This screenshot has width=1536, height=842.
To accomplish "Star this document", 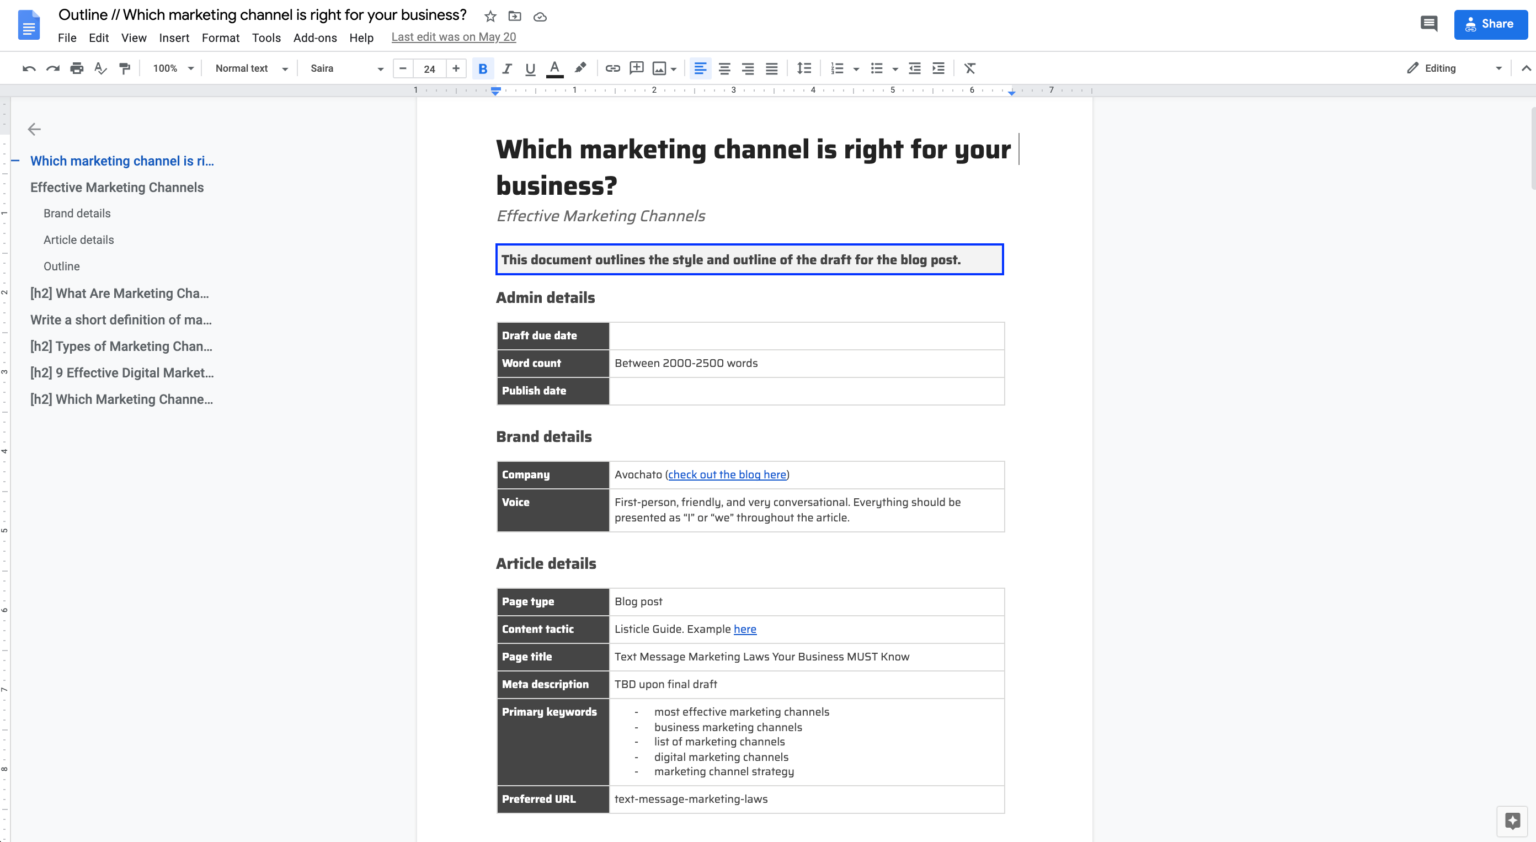I will 490,16.
